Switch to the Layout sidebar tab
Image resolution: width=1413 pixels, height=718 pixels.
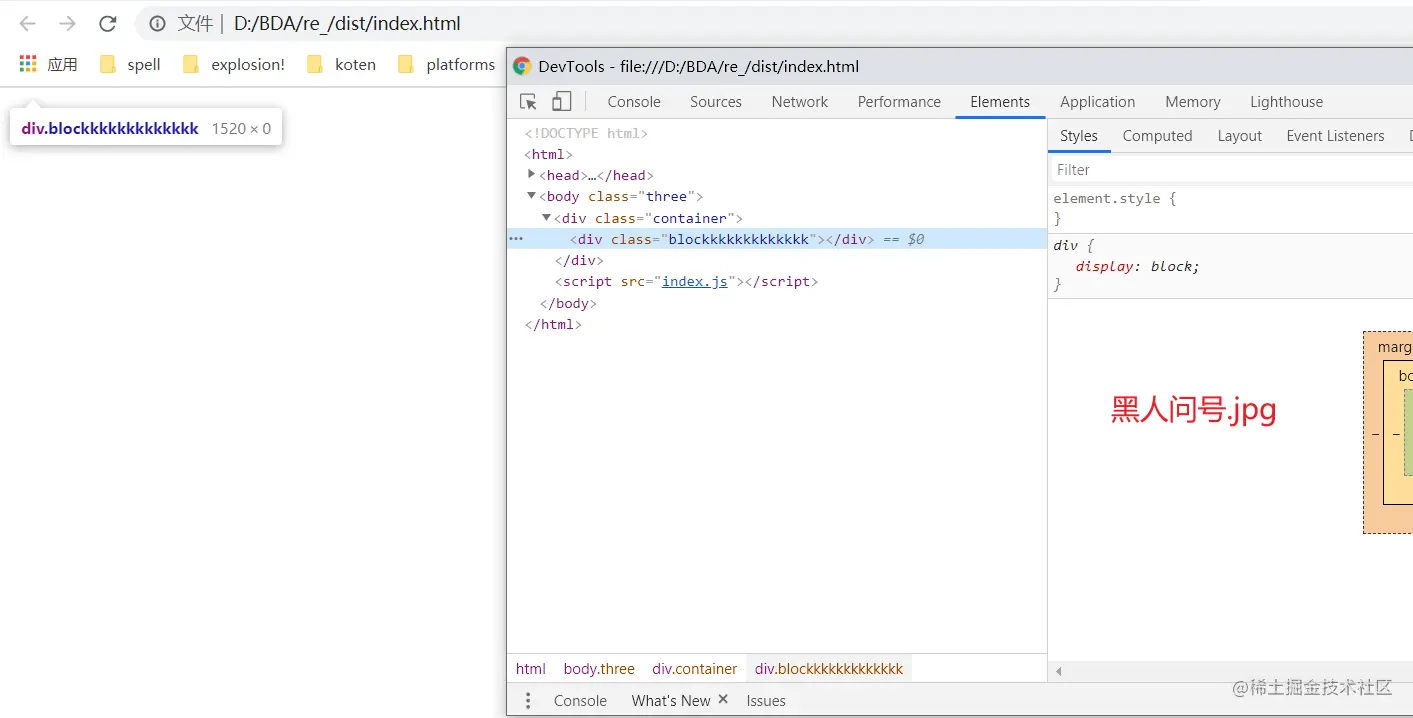point(1240,136)
